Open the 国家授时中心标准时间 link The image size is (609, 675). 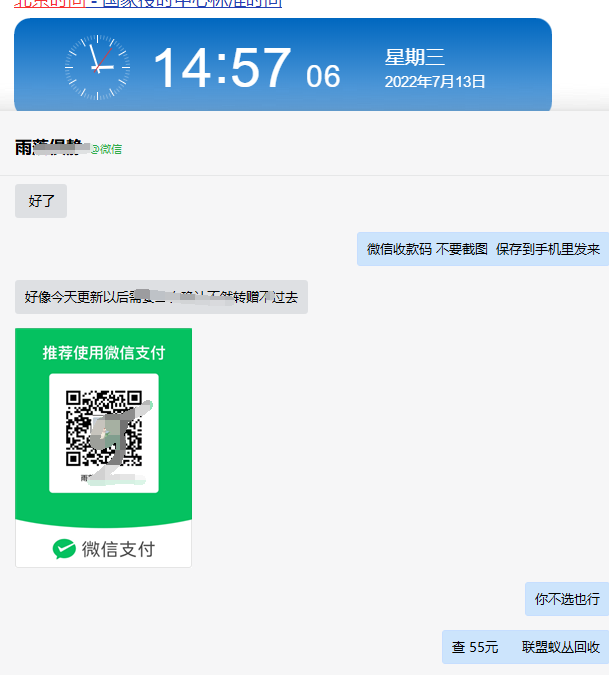pyautogui.click(x=199, y=3)
